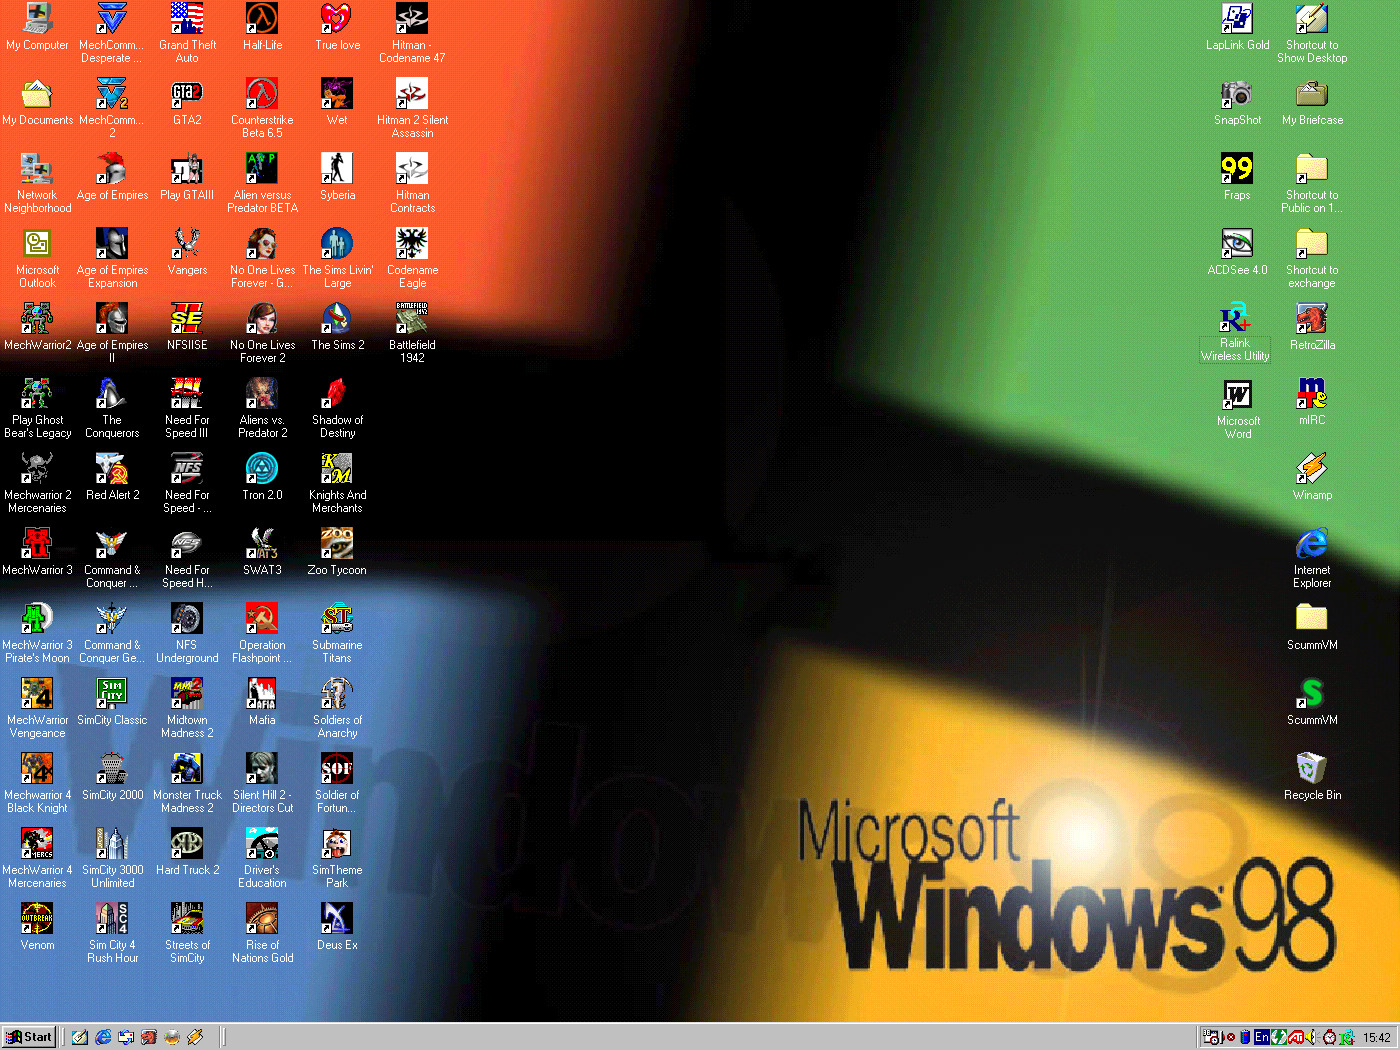
Task: Open Battlefield 1942 shortcut
Action: point(412,333)
